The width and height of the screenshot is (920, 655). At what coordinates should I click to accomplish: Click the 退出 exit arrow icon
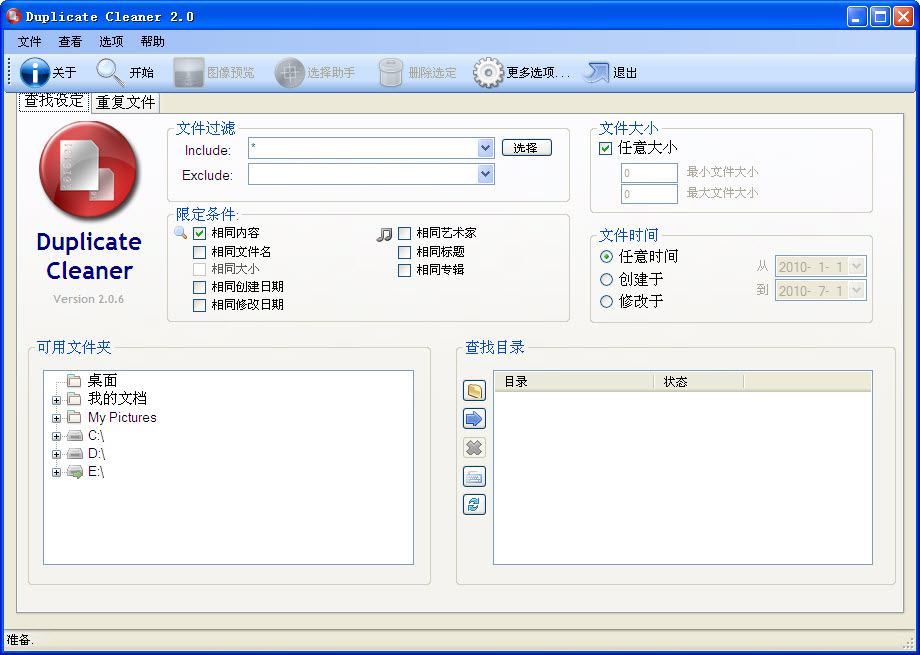(596, 72)
